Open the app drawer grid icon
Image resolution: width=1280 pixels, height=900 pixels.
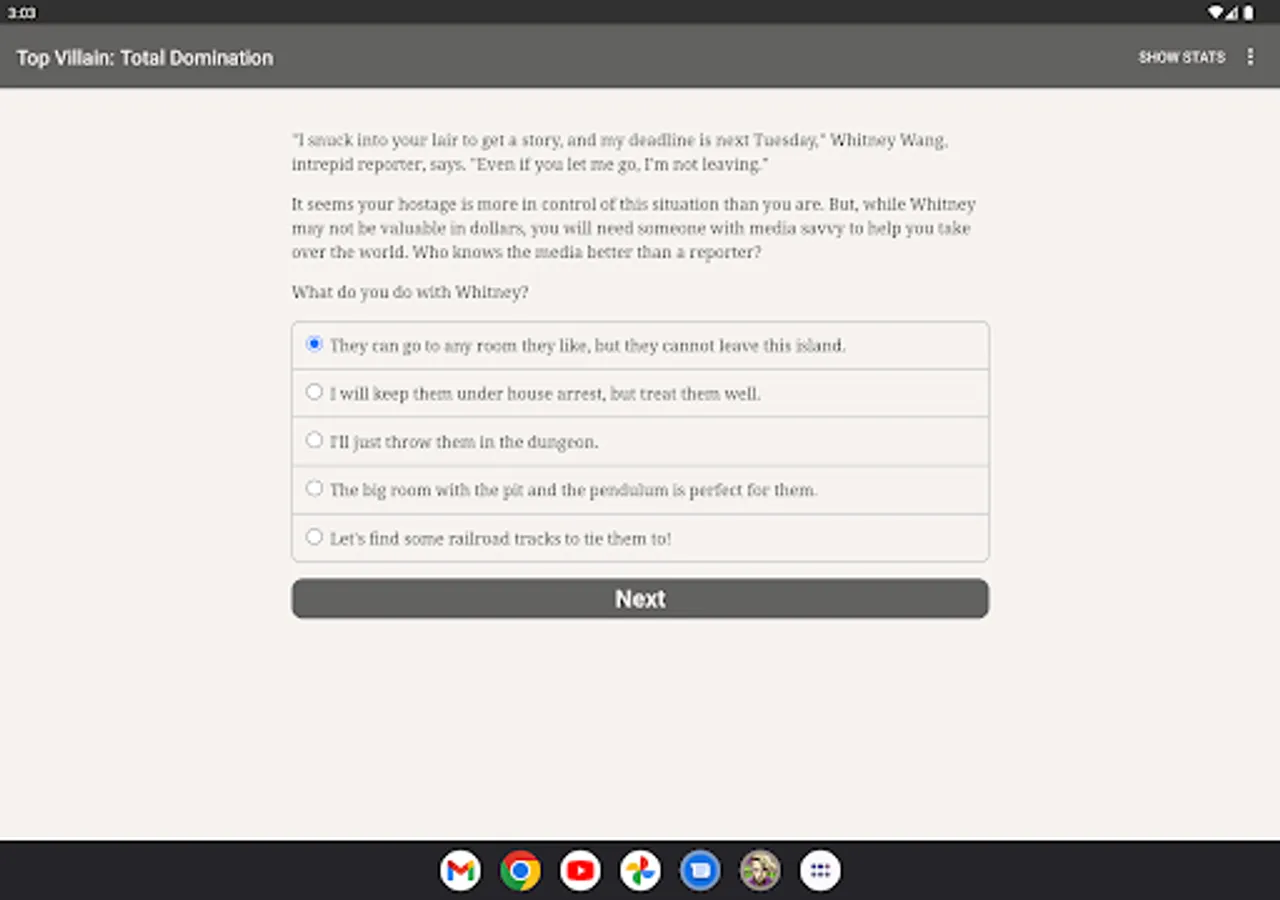(x=820, y=871)
